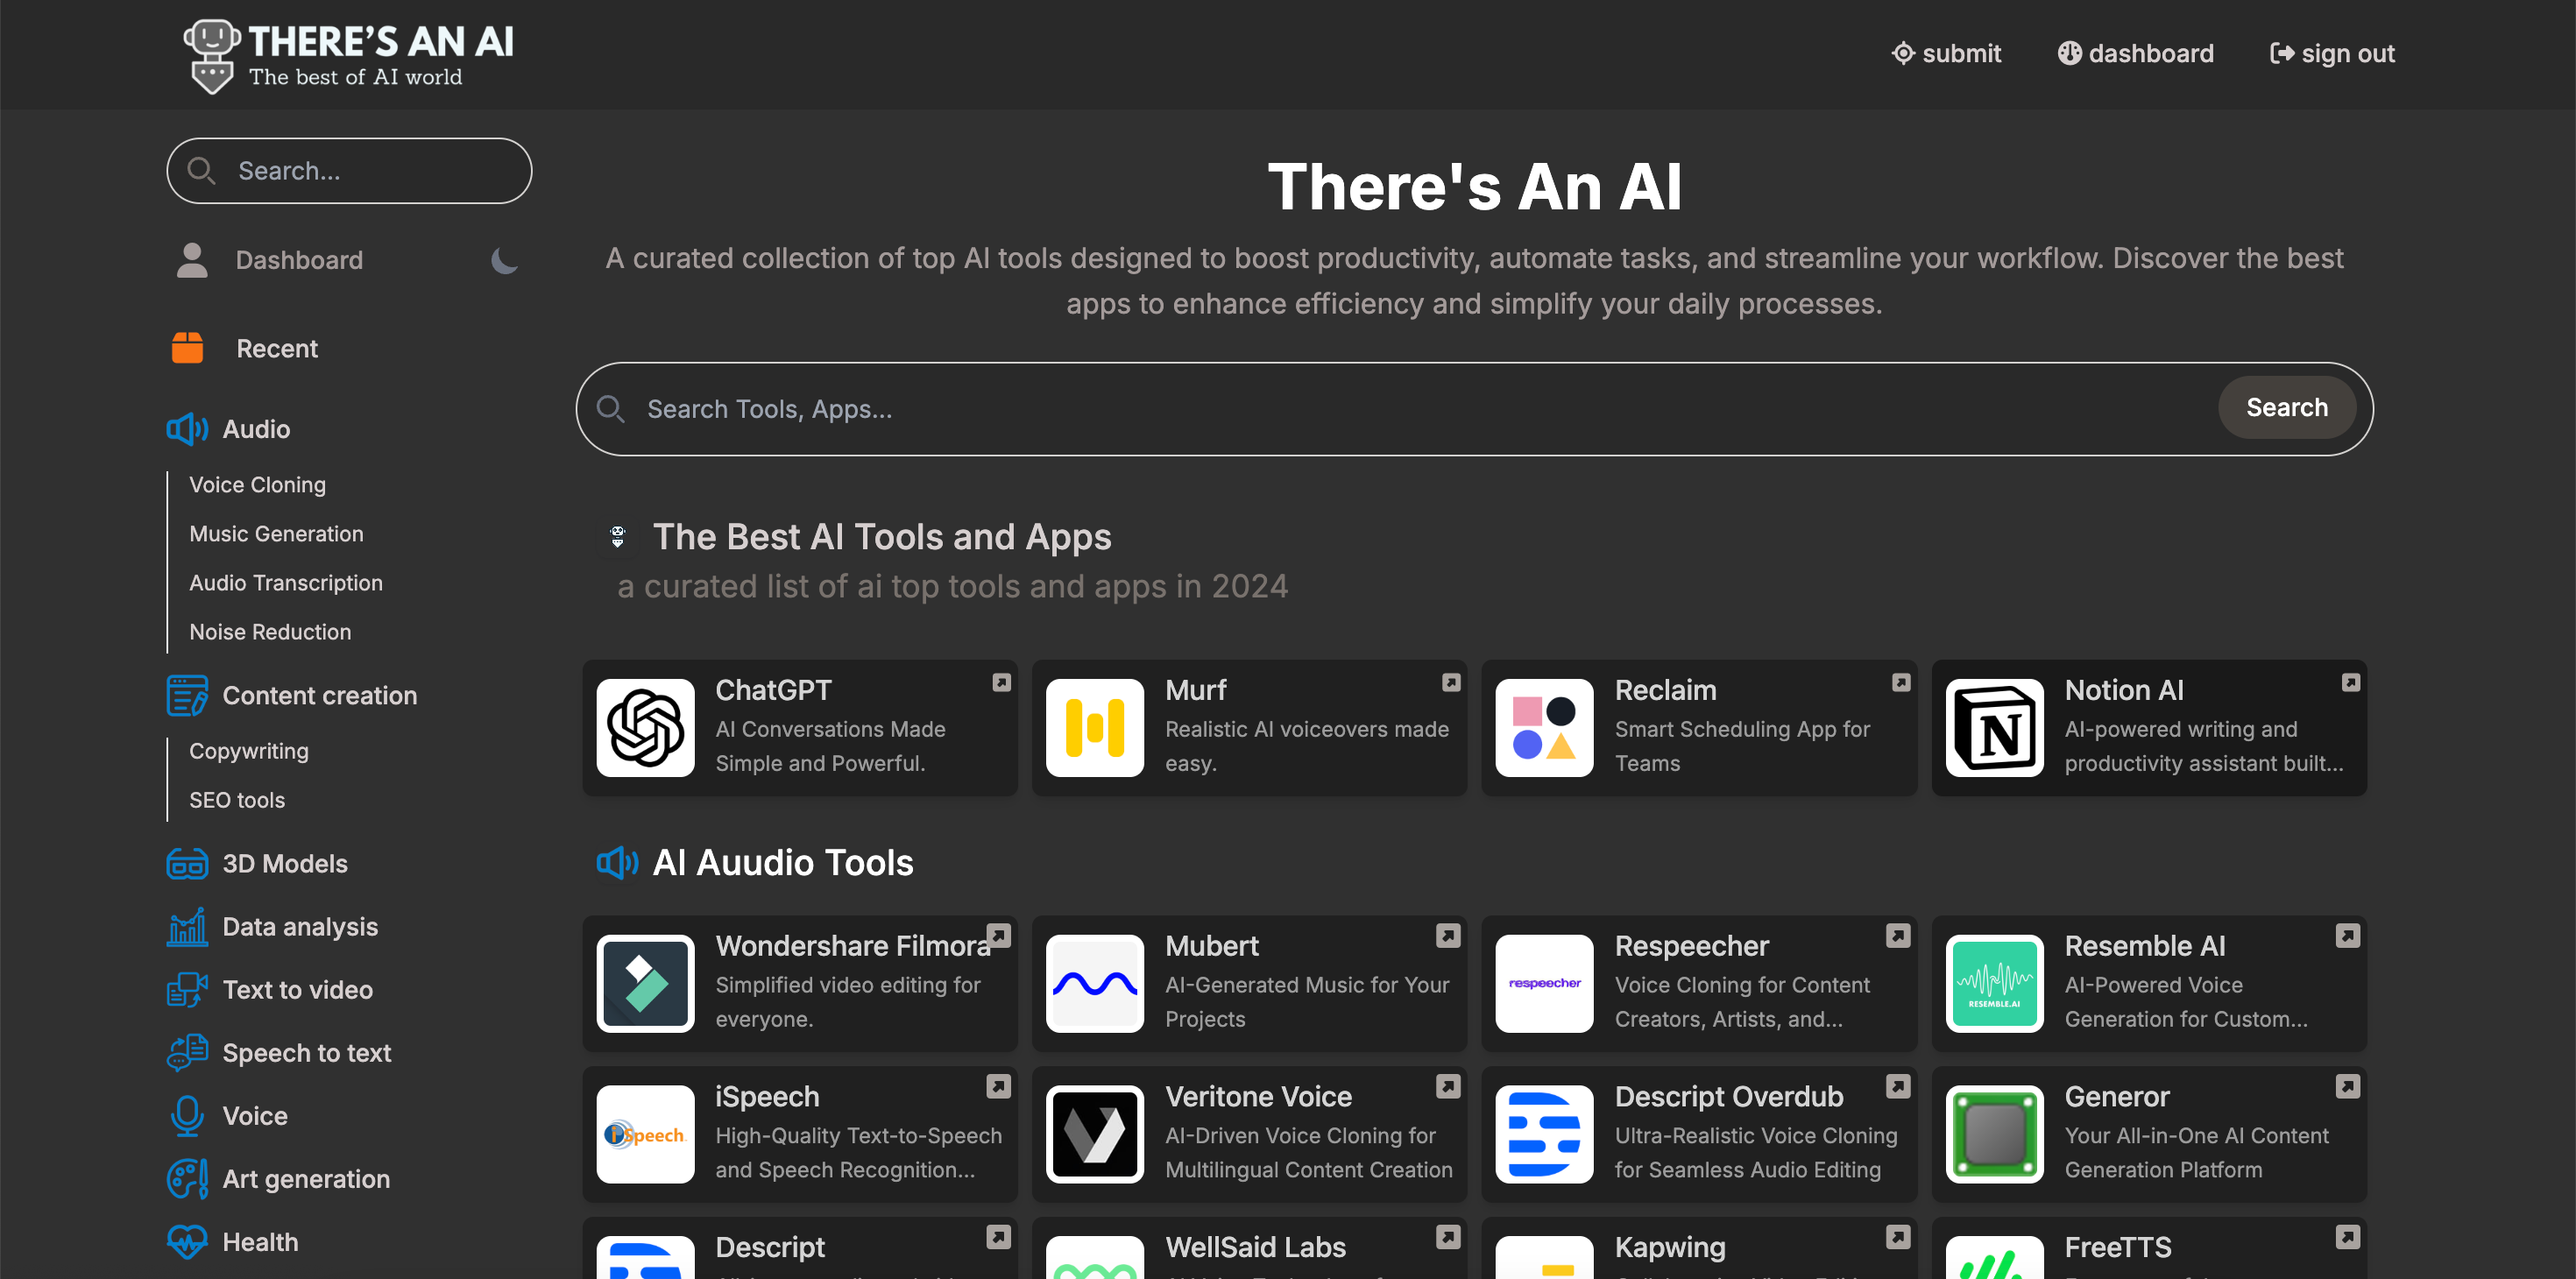Screen dimensions: 2576x1279
Task: Open the Respeecher tool card title
Action: [1692, 946]
